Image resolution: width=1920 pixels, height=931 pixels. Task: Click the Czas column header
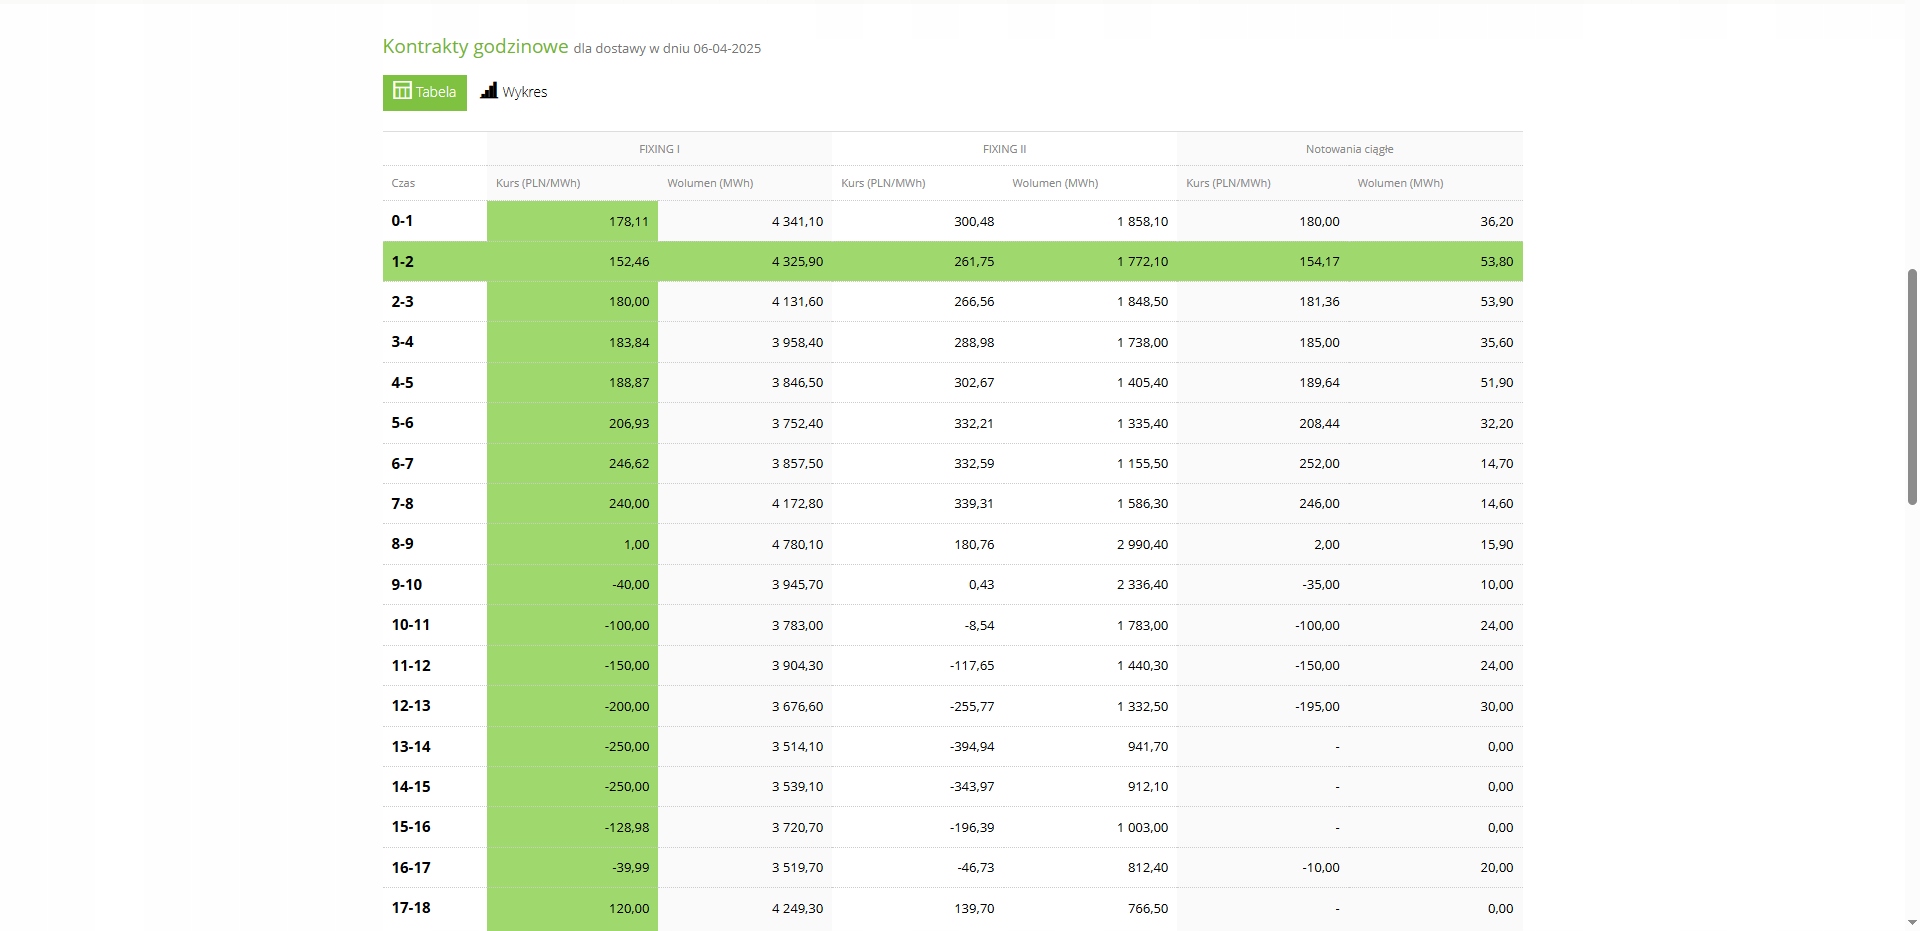403,183
